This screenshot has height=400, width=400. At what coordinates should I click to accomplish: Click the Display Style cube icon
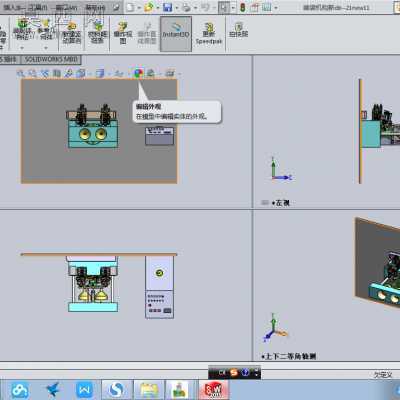click(100, 73)
